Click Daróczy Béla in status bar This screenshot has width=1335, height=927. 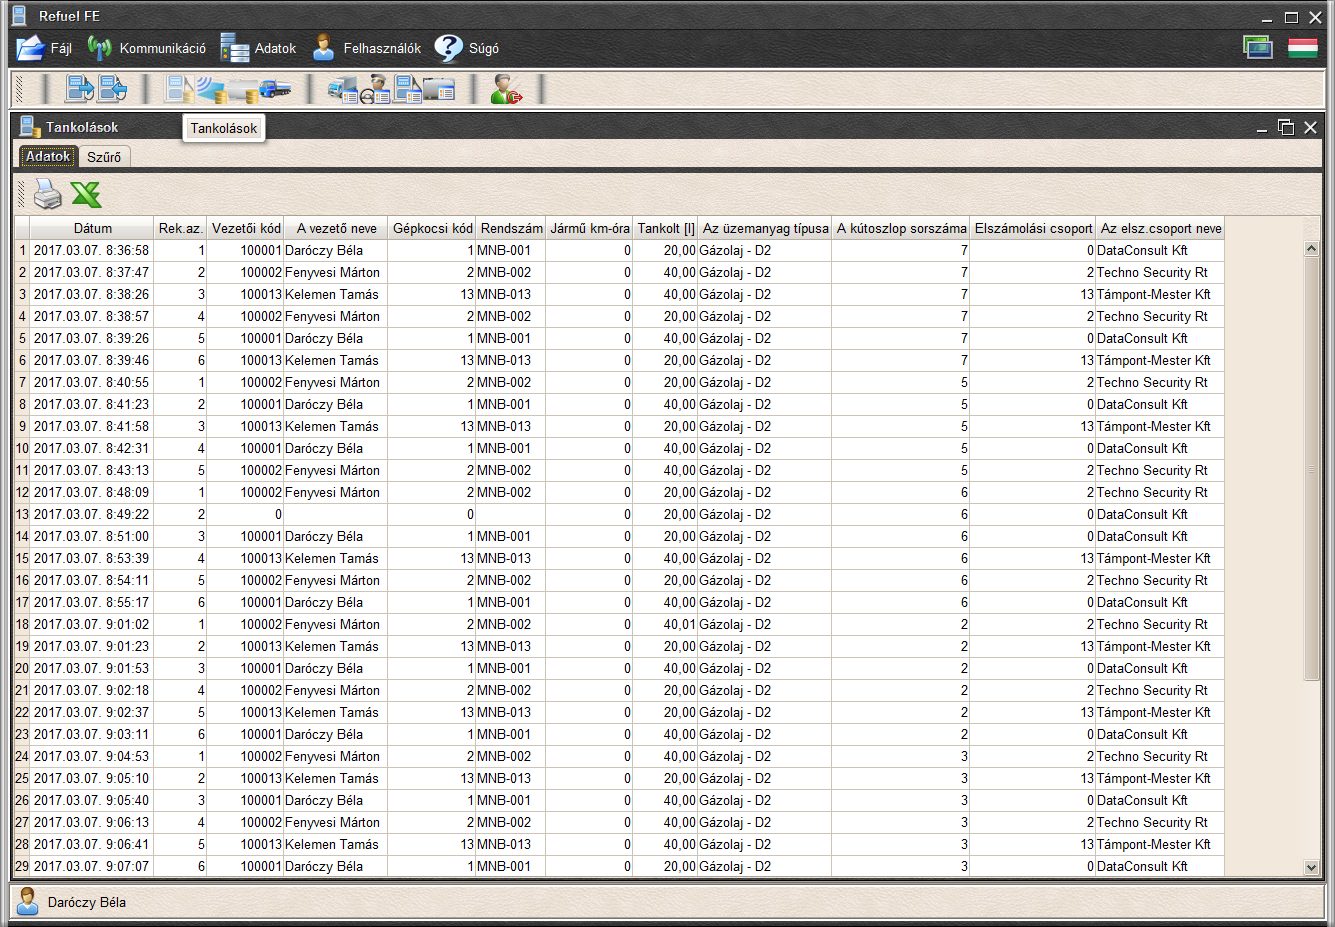coord(87,902)
